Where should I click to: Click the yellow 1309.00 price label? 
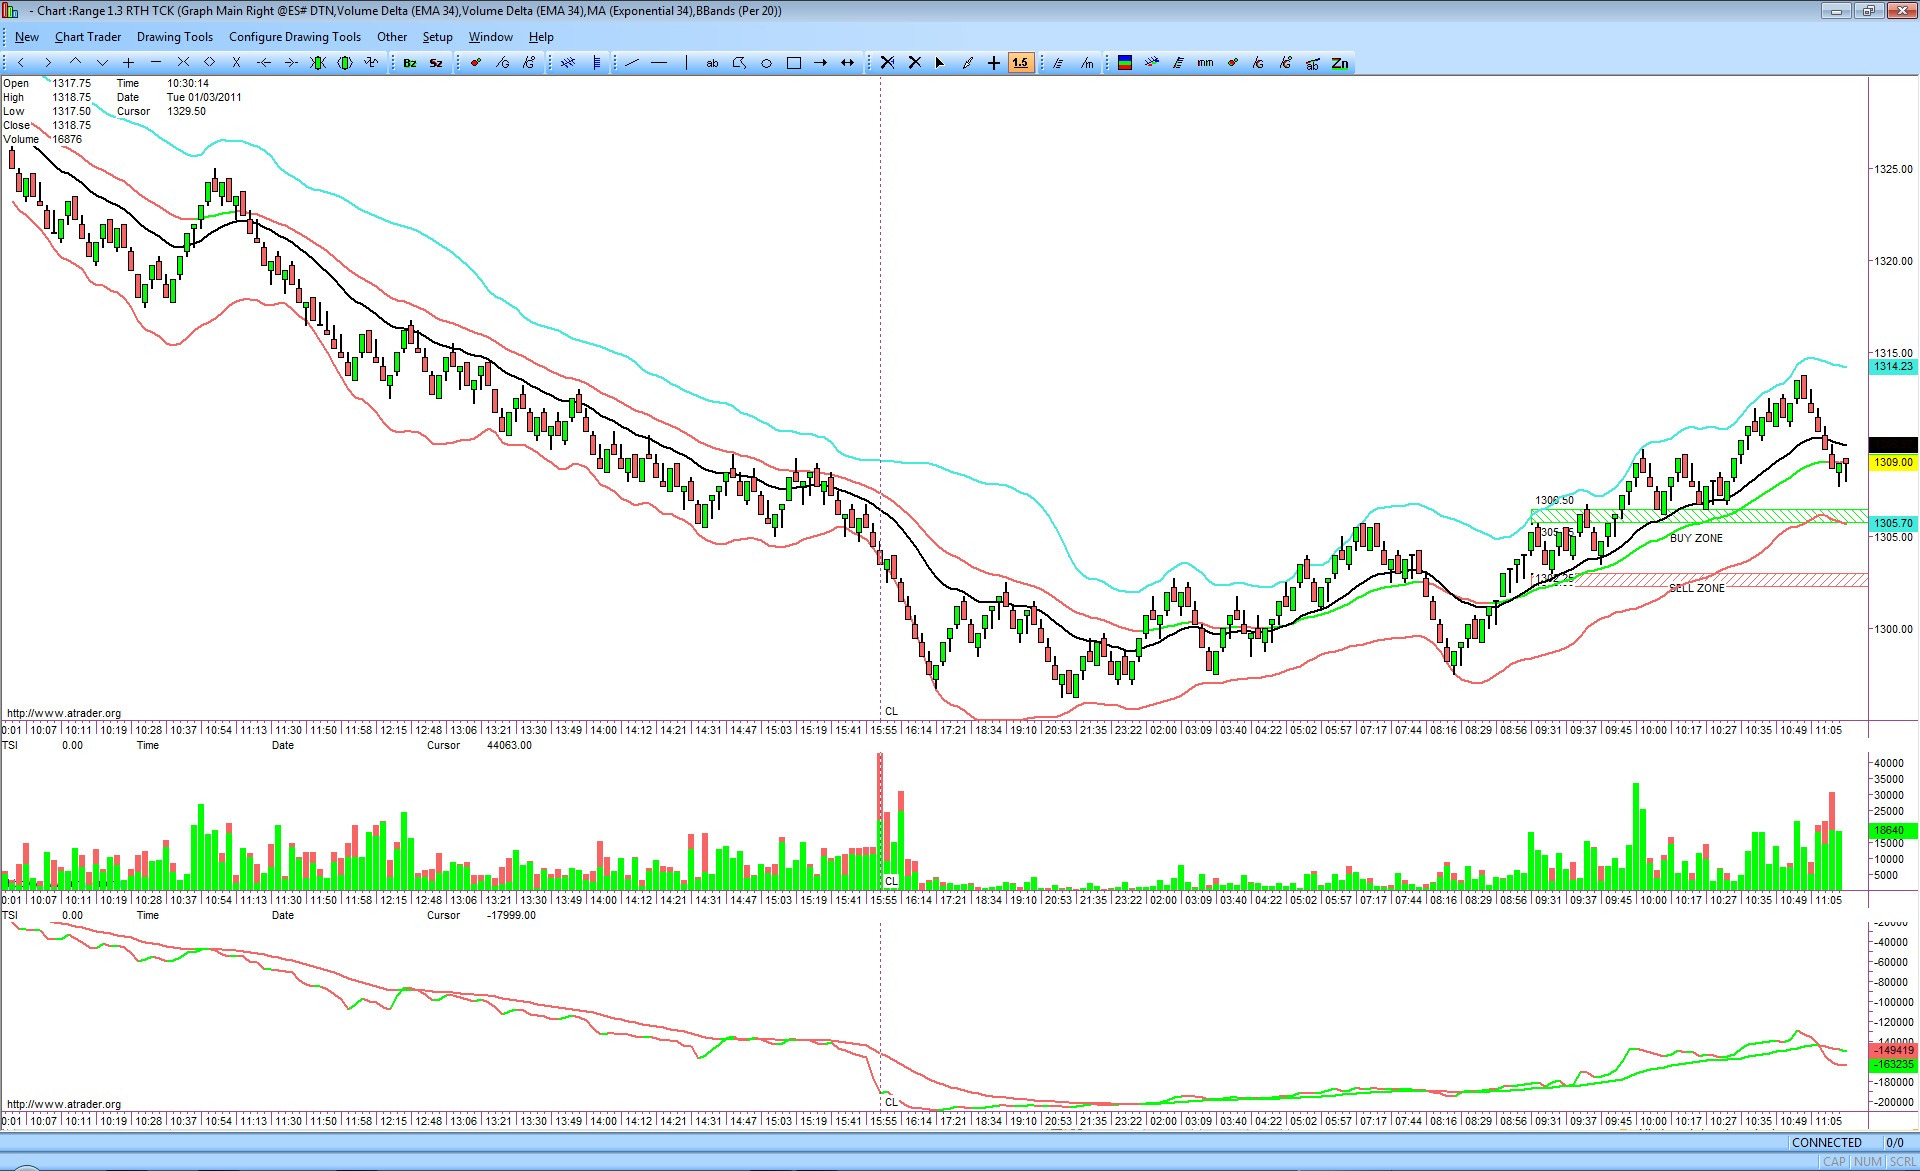(1893, 462)
